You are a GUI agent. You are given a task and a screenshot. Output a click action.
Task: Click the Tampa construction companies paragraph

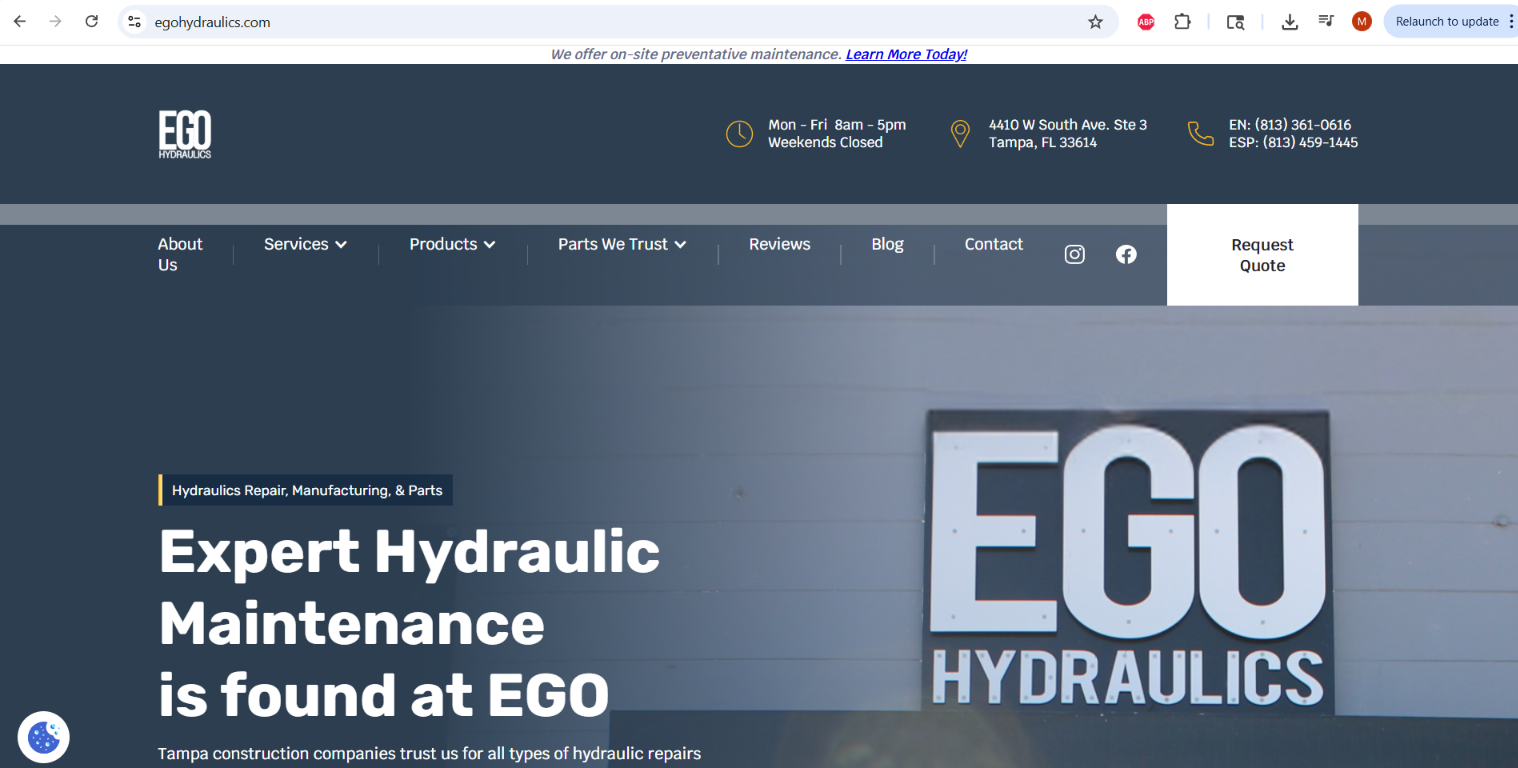click(430, 753)
